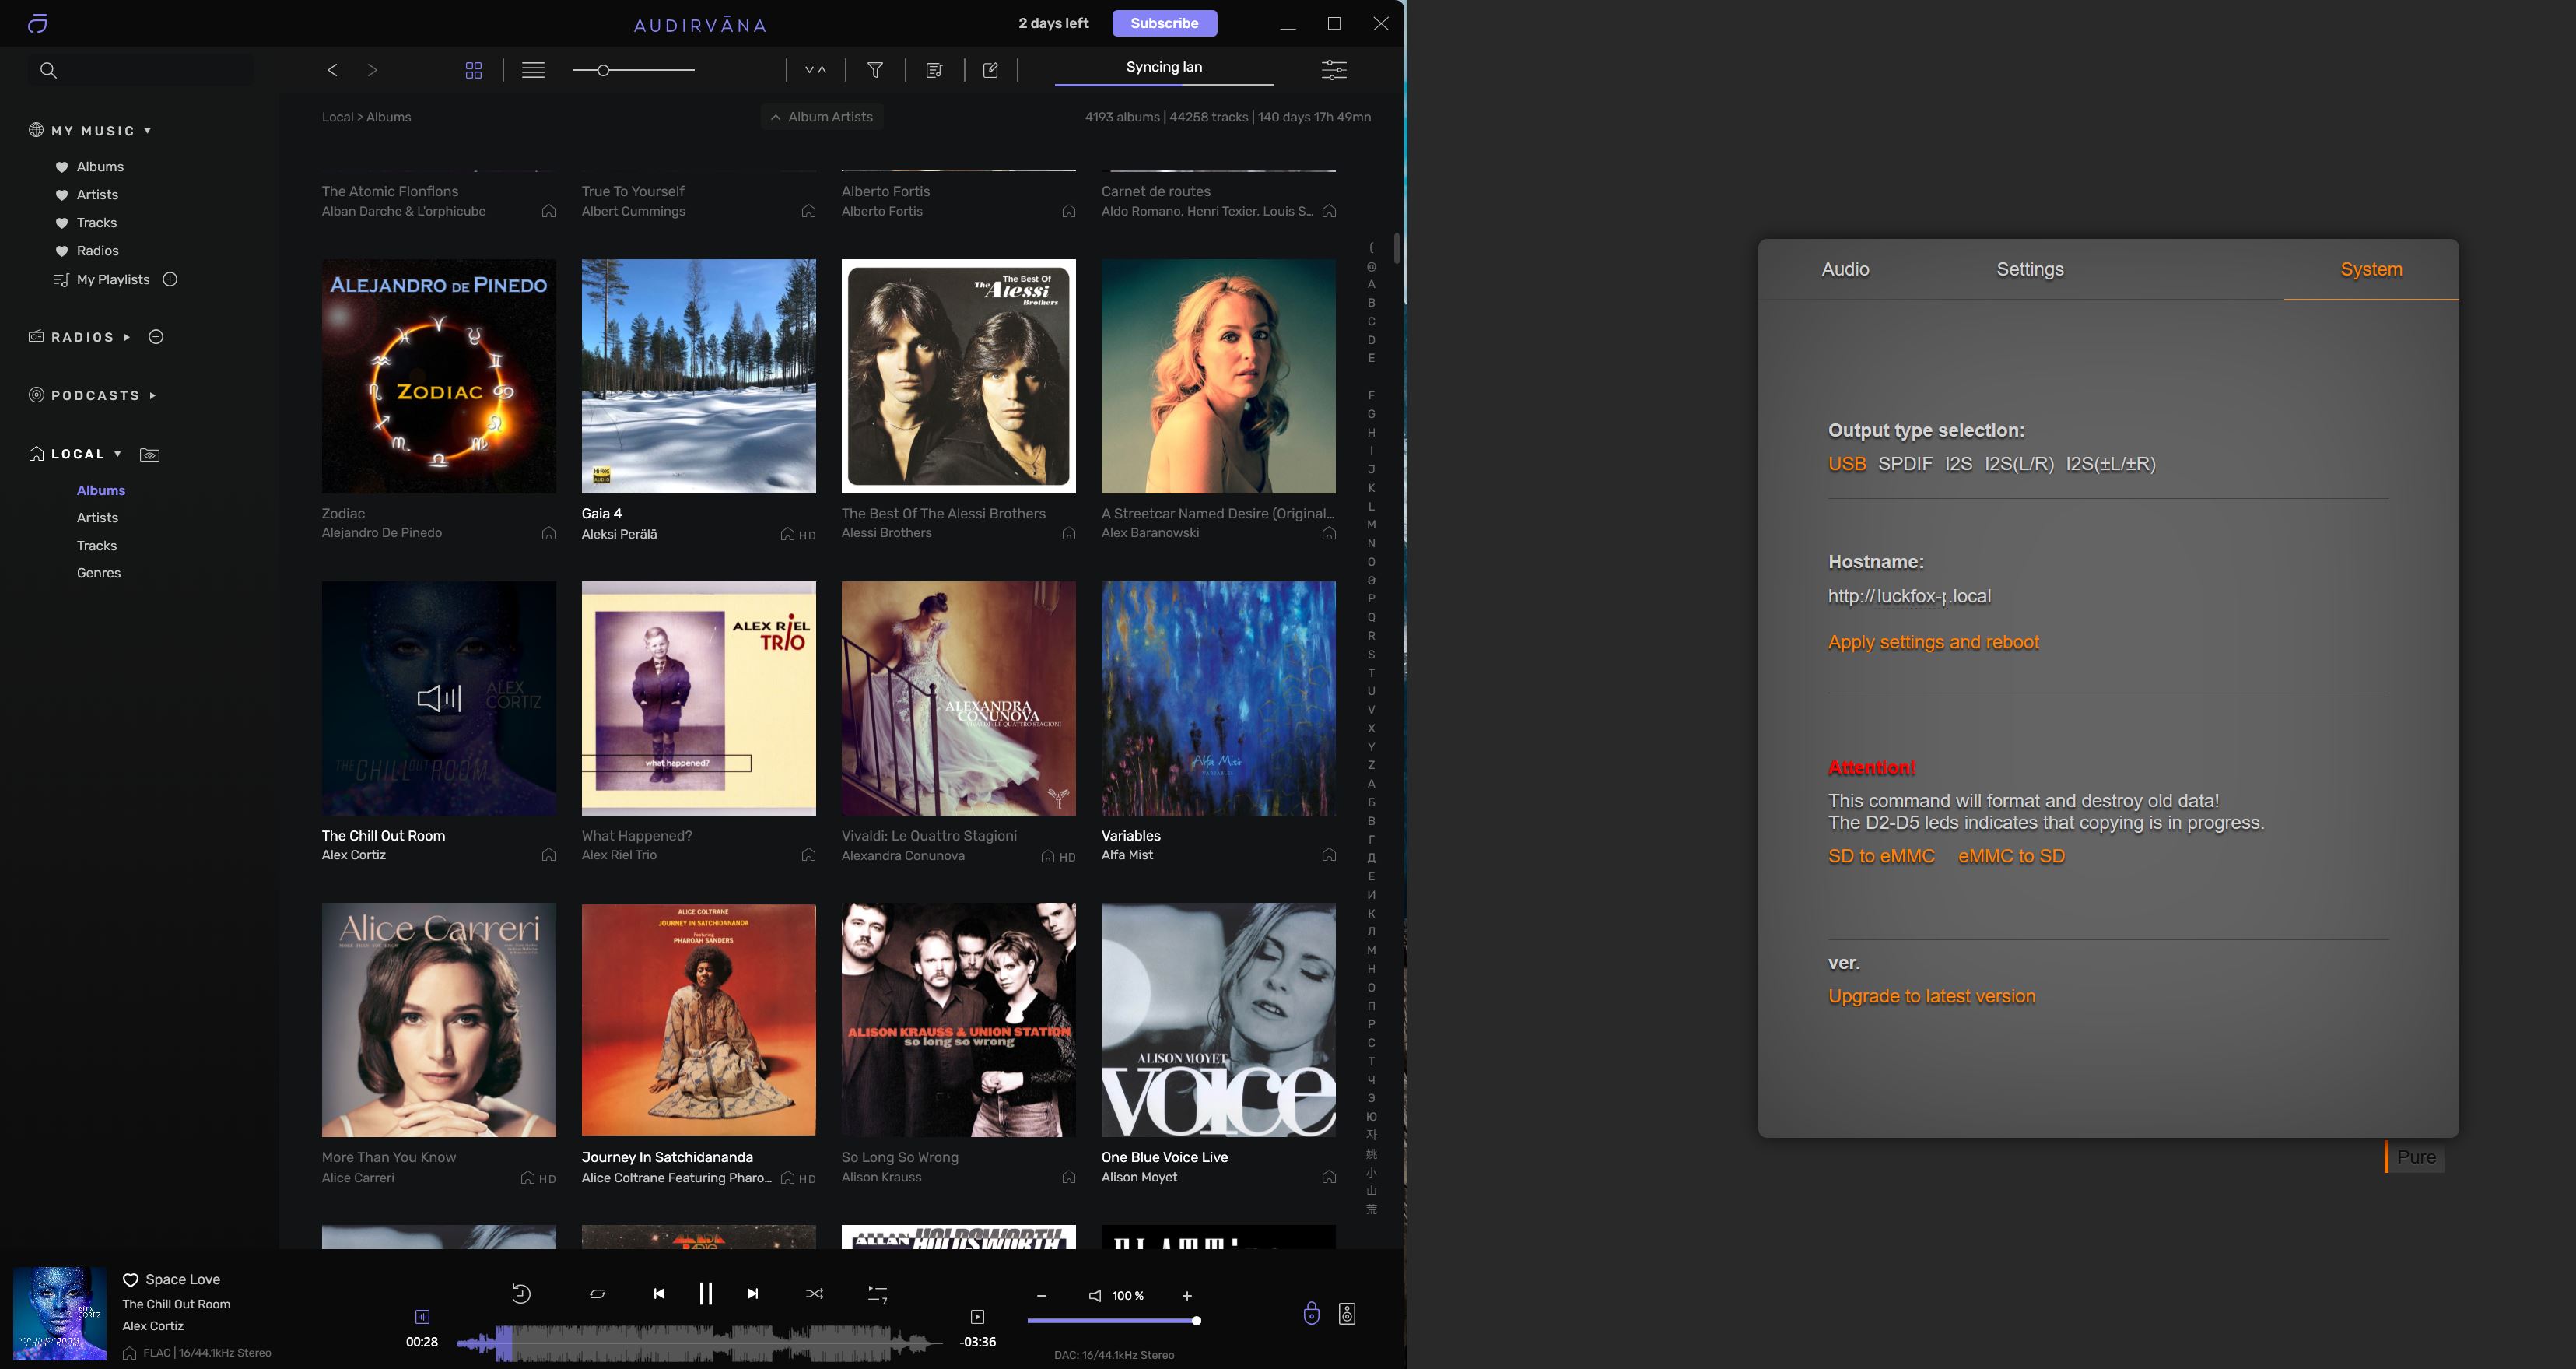Open the filter funnel icon

[x=875, y=70]
